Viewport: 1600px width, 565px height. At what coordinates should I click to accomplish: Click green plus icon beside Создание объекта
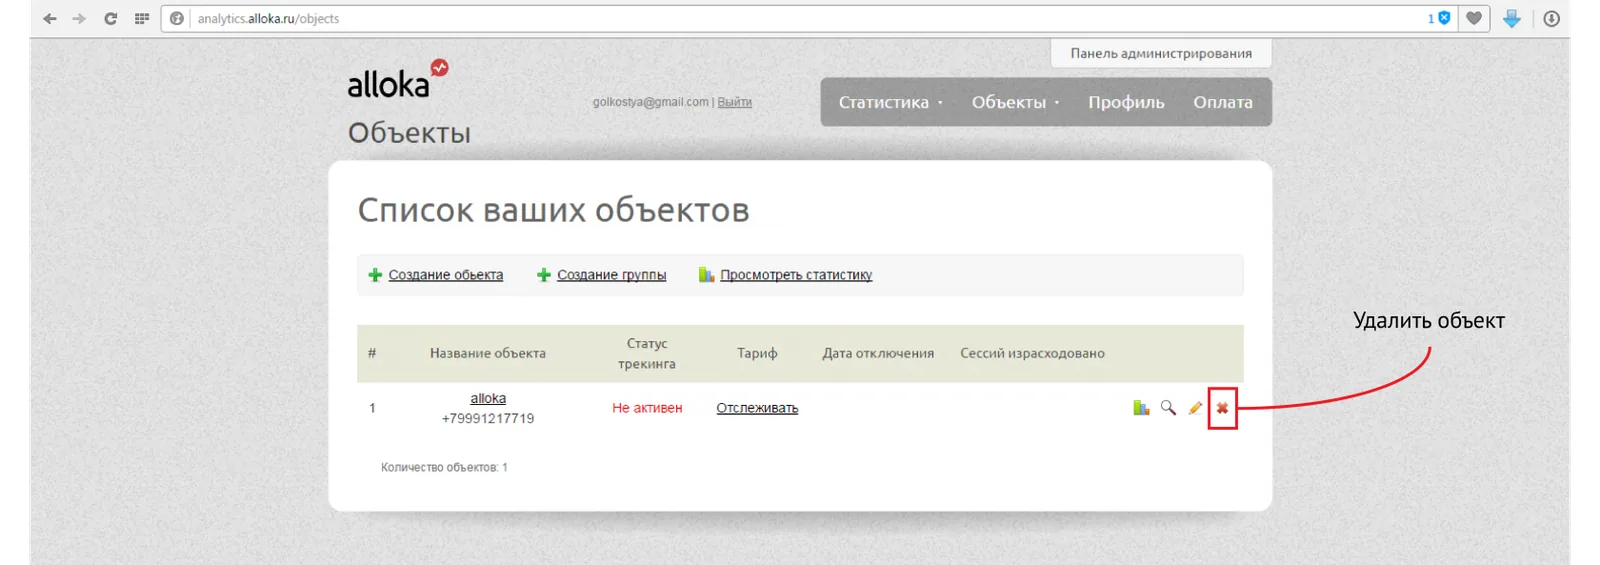coord(375,275)
